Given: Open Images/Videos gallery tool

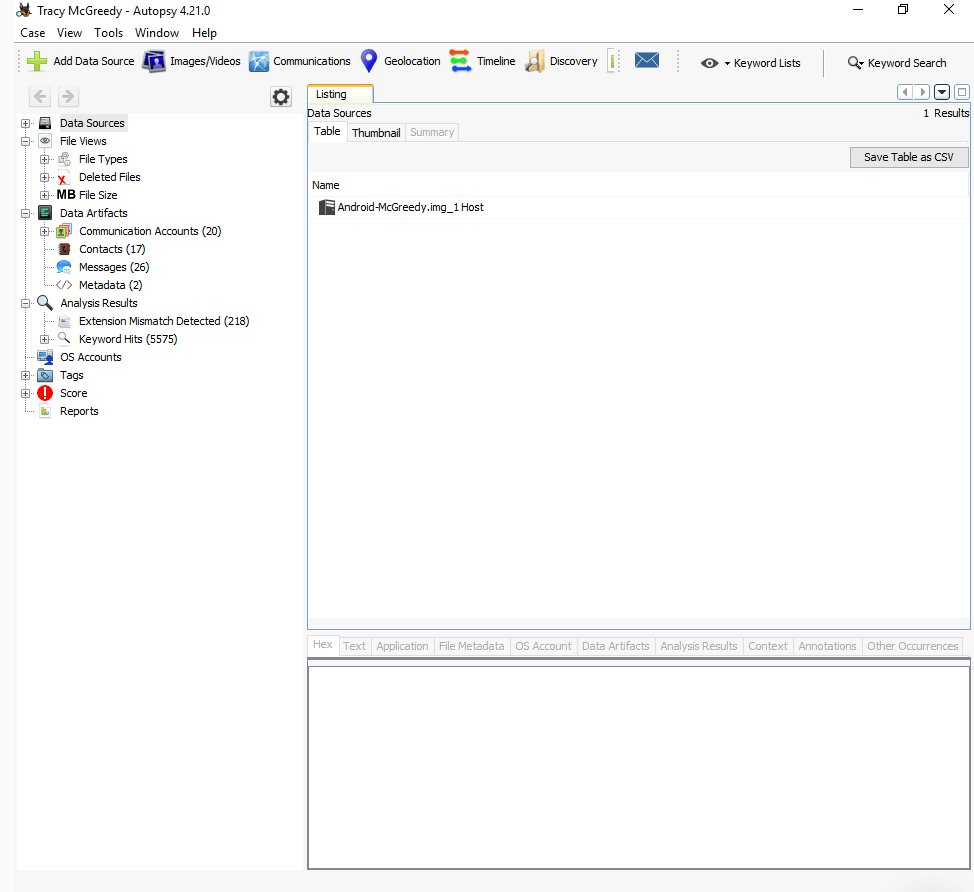Looking at the screenshot, I should 191,61.
